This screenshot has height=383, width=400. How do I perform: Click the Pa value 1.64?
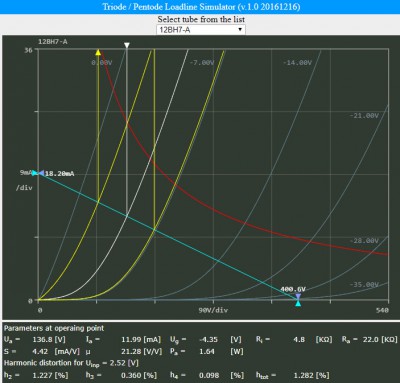point(207,351)
